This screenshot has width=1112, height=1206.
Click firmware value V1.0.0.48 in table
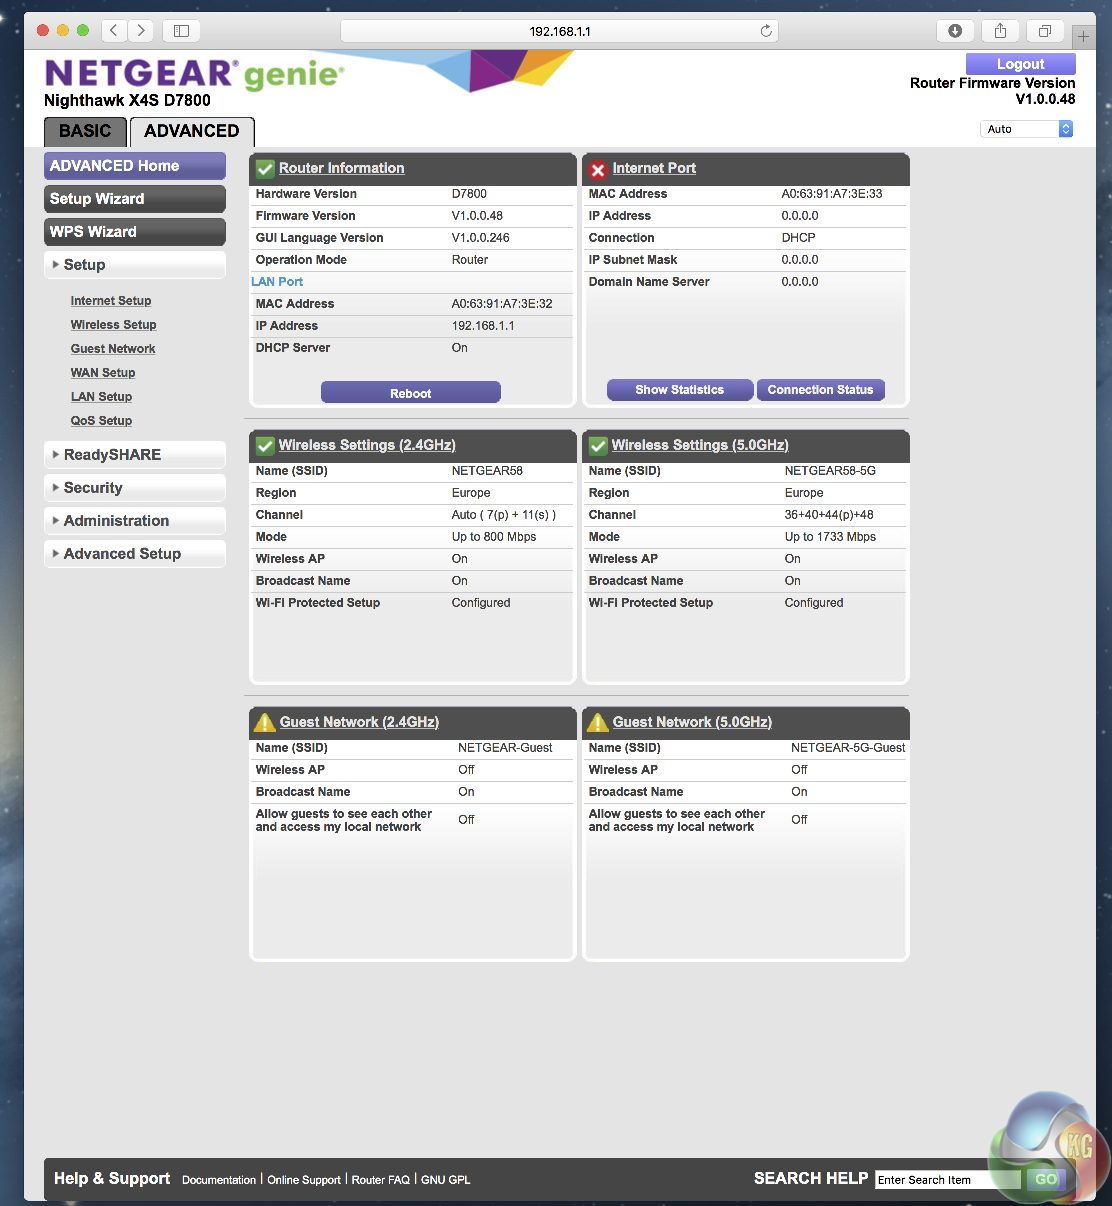click(x=477, y=216)
